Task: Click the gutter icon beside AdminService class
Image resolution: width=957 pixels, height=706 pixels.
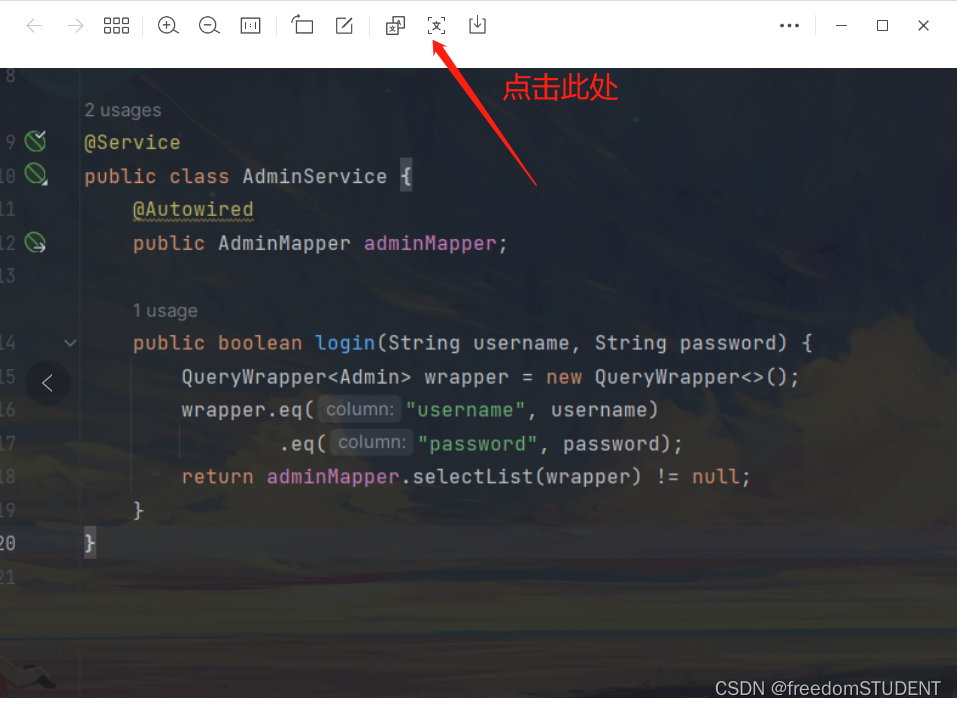Action: coord(35,175)
